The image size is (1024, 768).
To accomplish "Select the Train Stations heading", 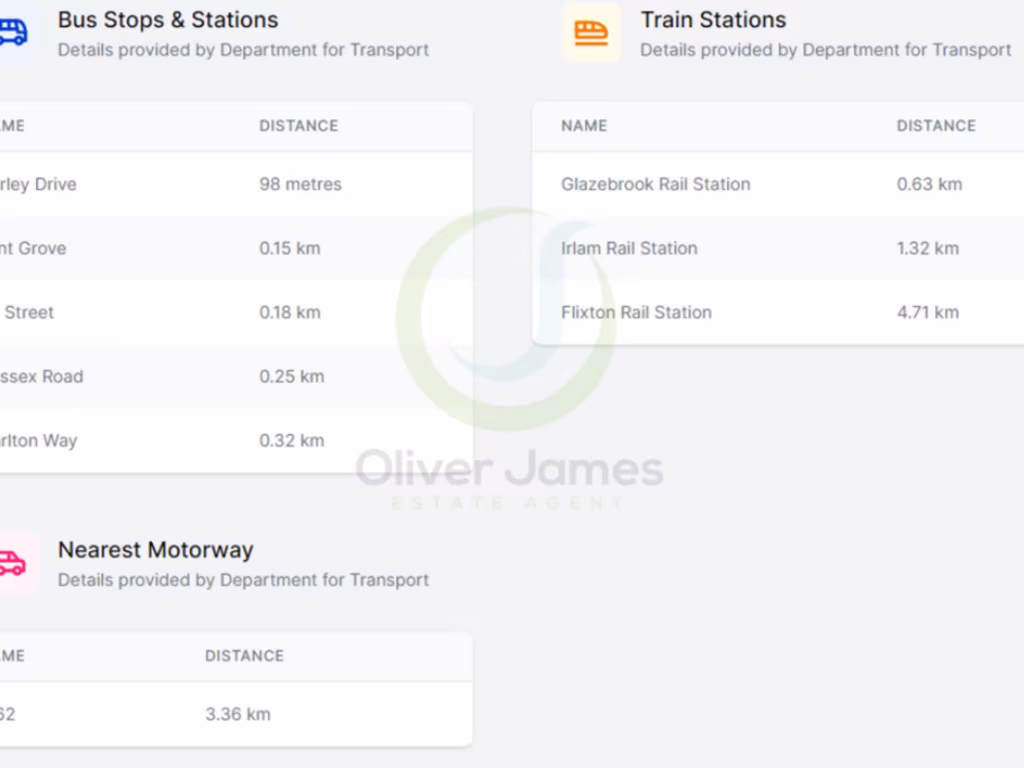I will click(x=713, y=20).
